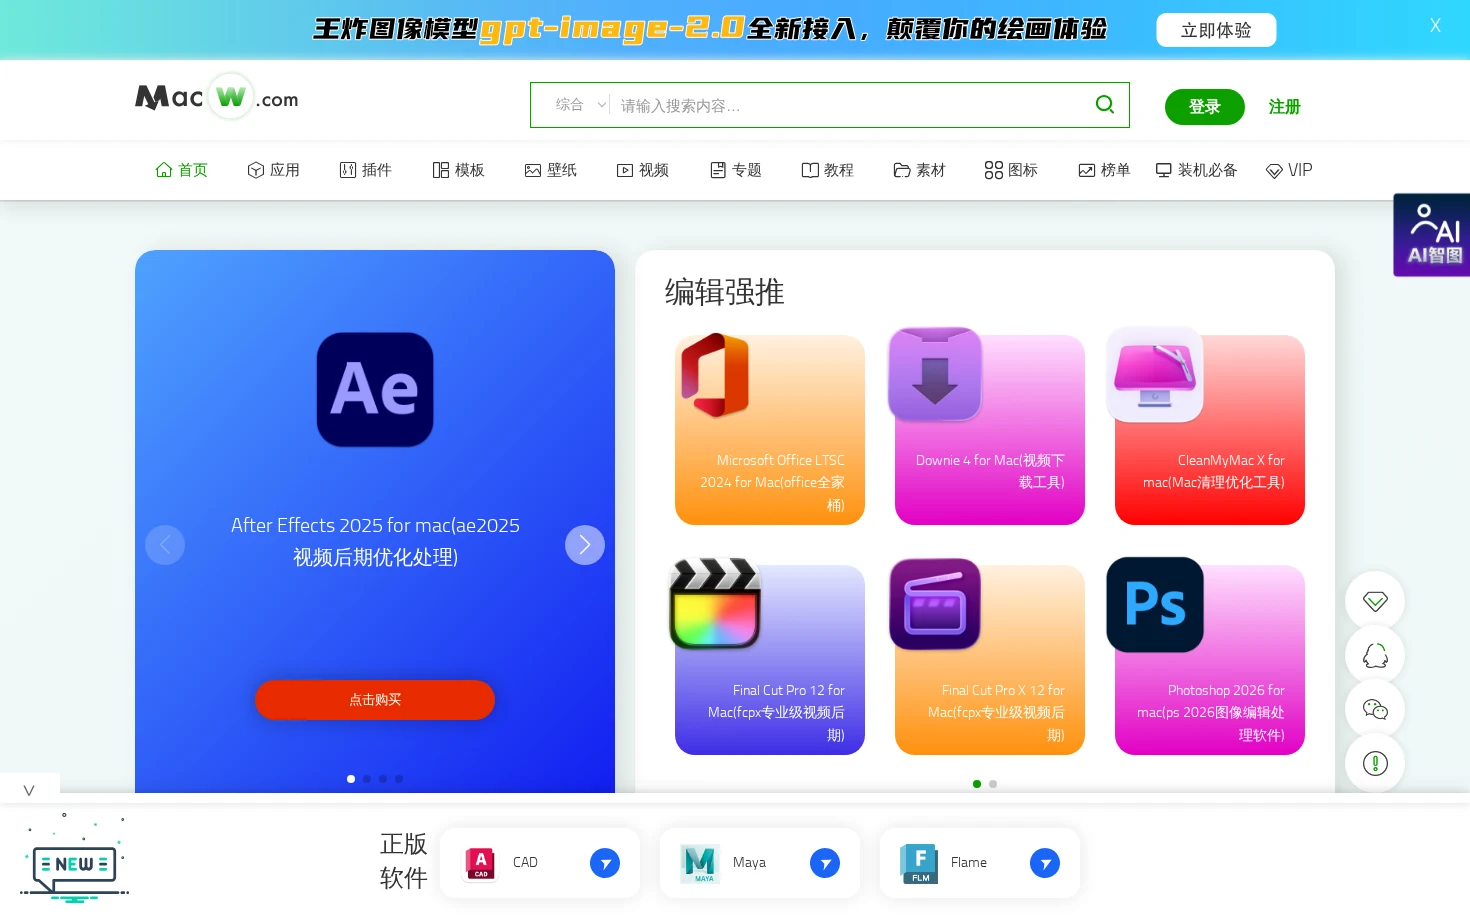This screenshot has width=1470, height=923.
Task: Open the 教程 navigation tab
Action: click(828, 170)
